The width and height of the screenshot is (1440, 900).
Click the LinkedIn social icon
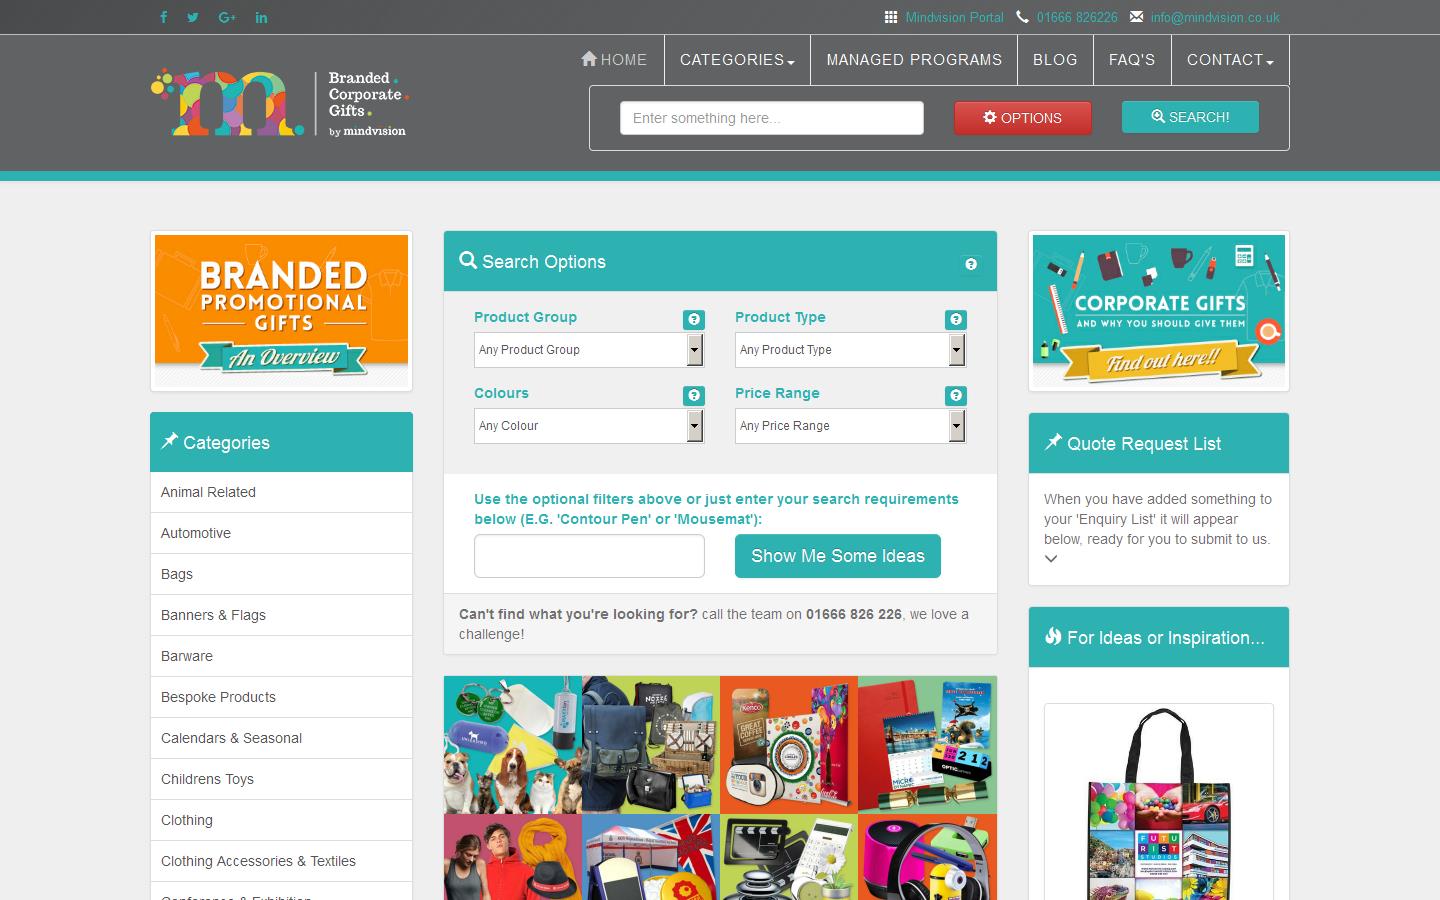tap(261, 17)
